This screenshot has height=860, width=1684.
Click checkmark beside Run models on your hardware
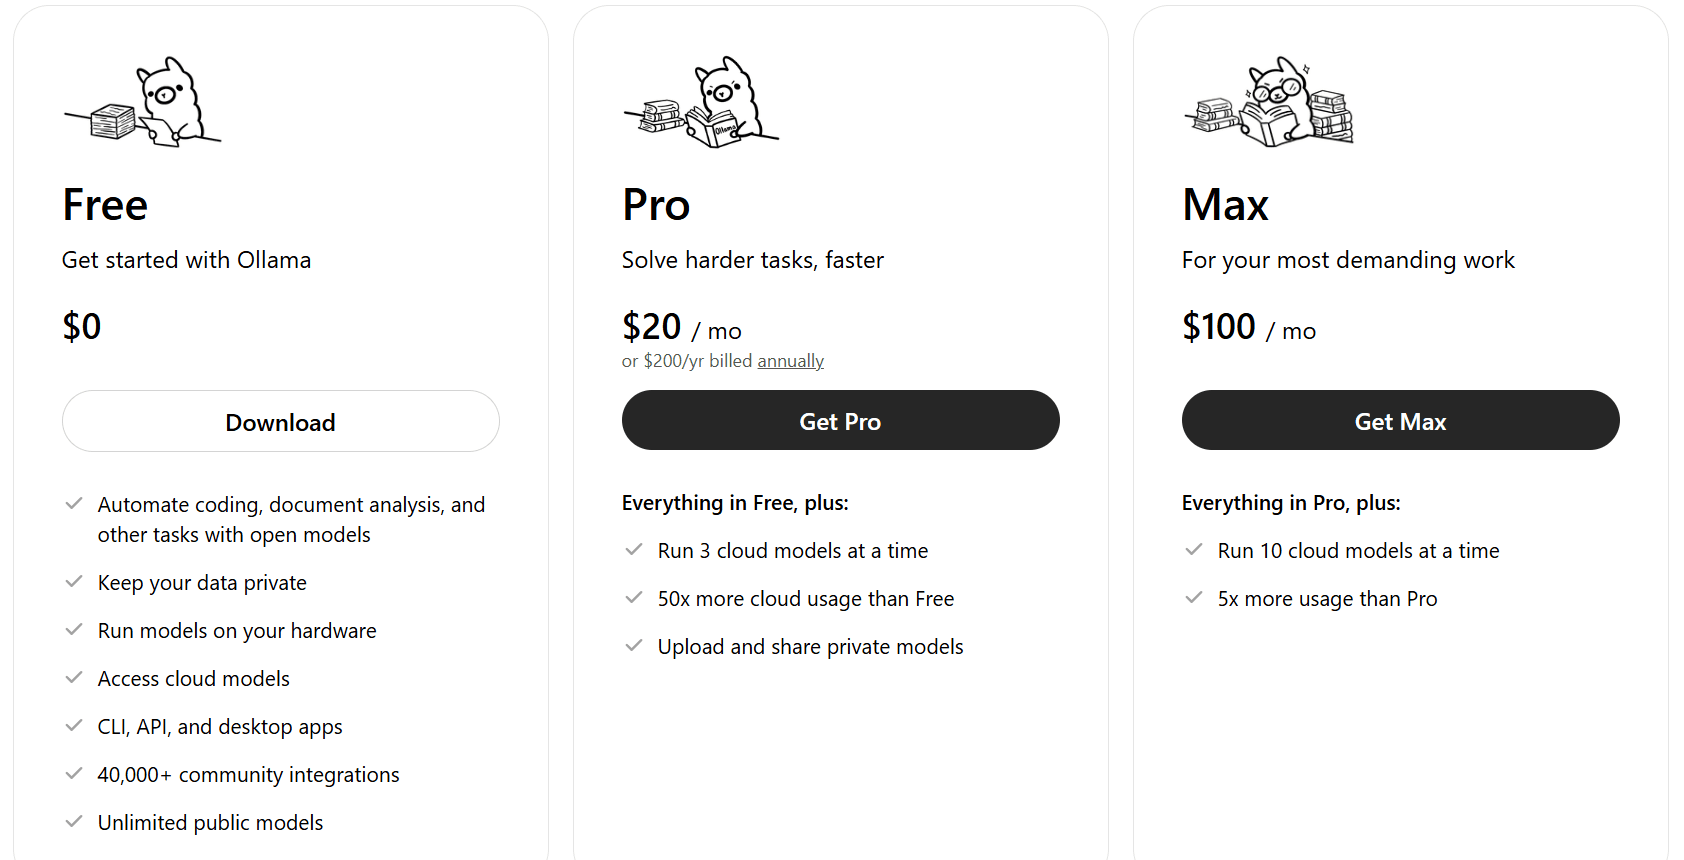point(74,630)
